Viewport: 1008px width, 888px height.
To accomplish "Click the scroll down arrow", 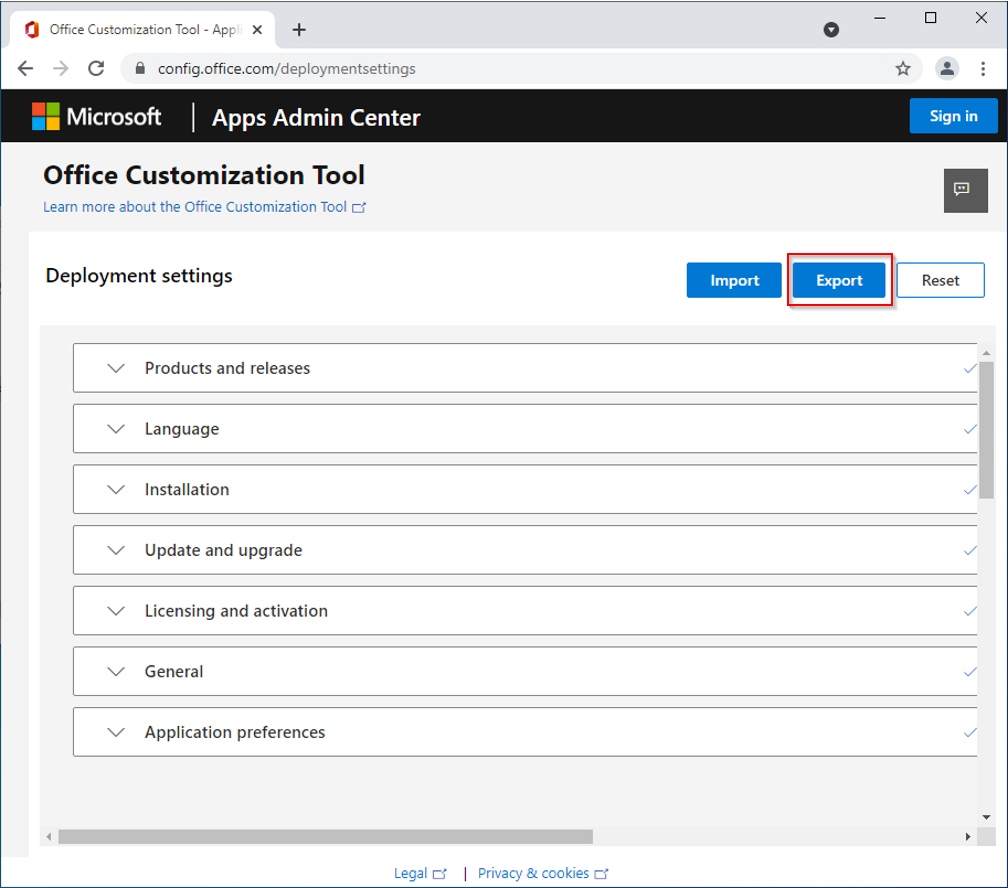I will 986,817.
